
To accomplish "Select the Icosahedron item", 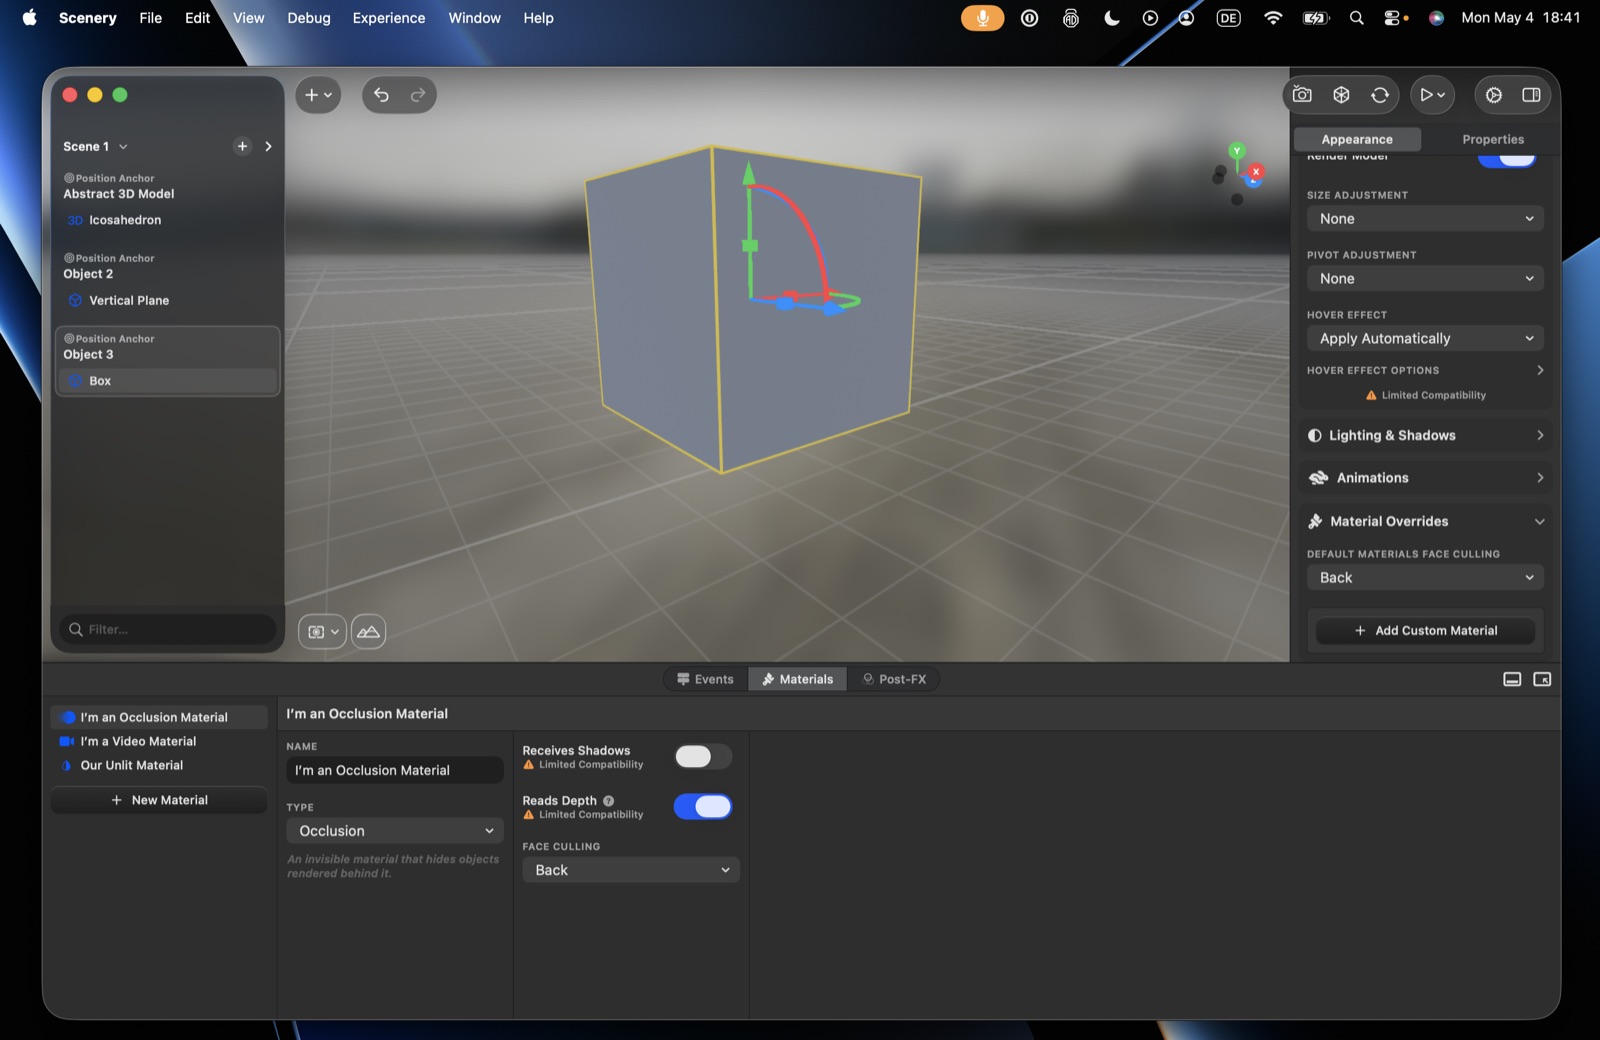I will pos(167,220).
